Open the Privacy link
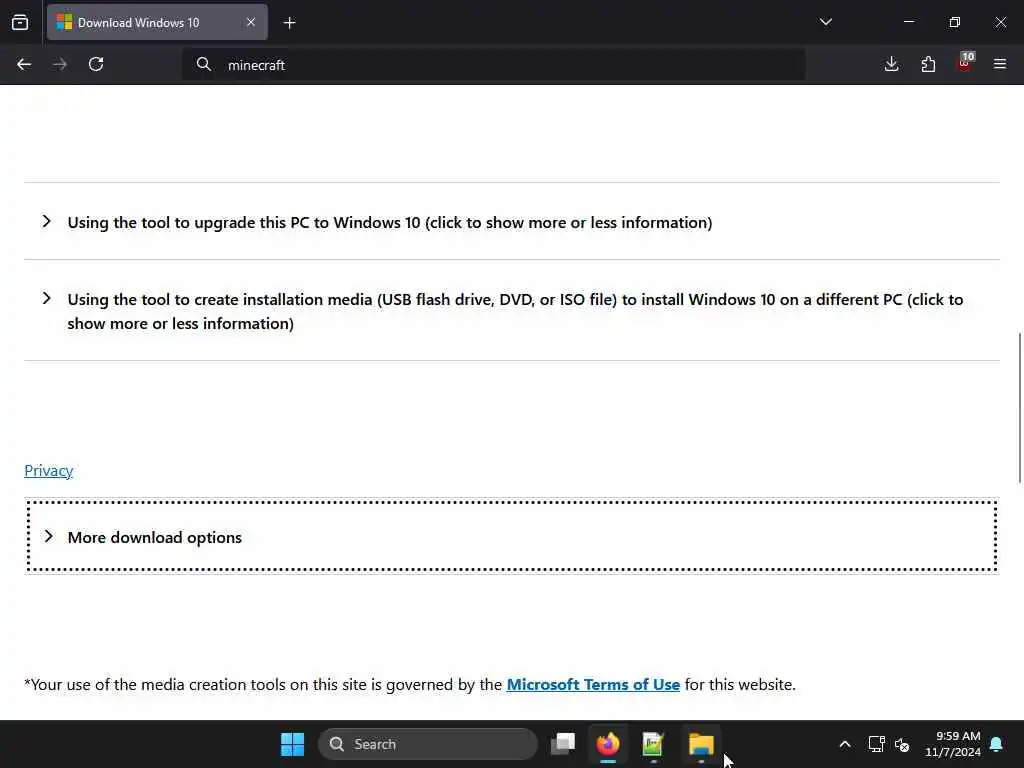 click(x=48, y=470)
